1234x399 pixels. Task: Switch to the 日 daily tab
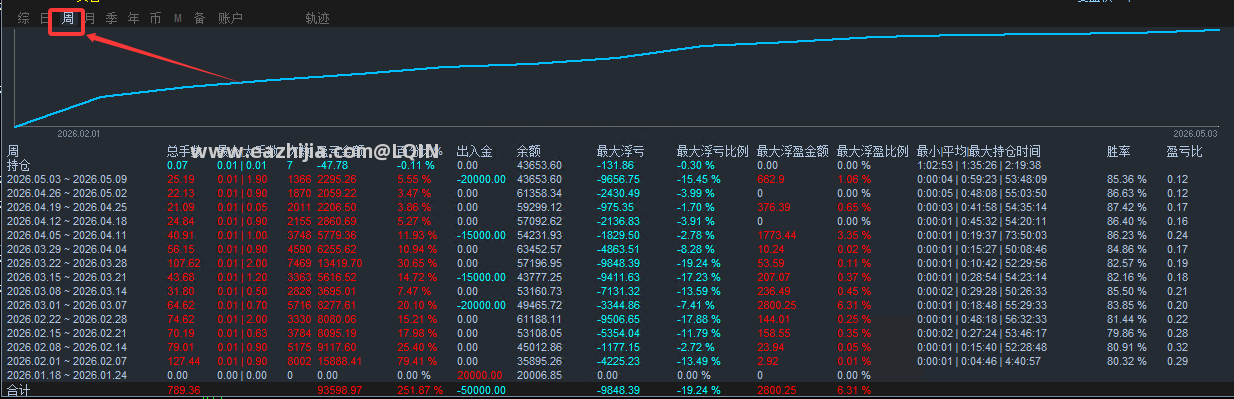[45, 18]
